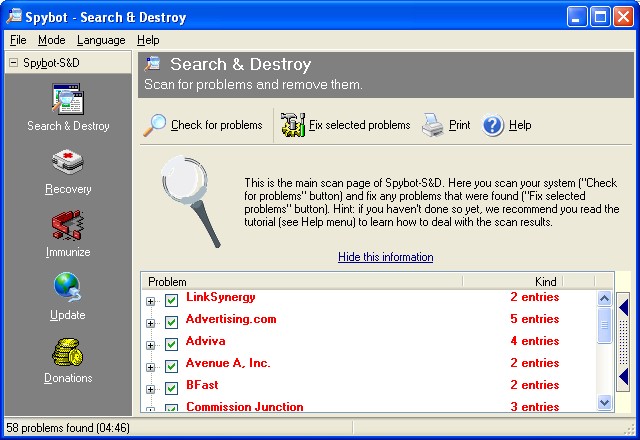Uncheck the Adviva checkbox
The height and width of the screenshot is (440, 640).
point(171,345)
